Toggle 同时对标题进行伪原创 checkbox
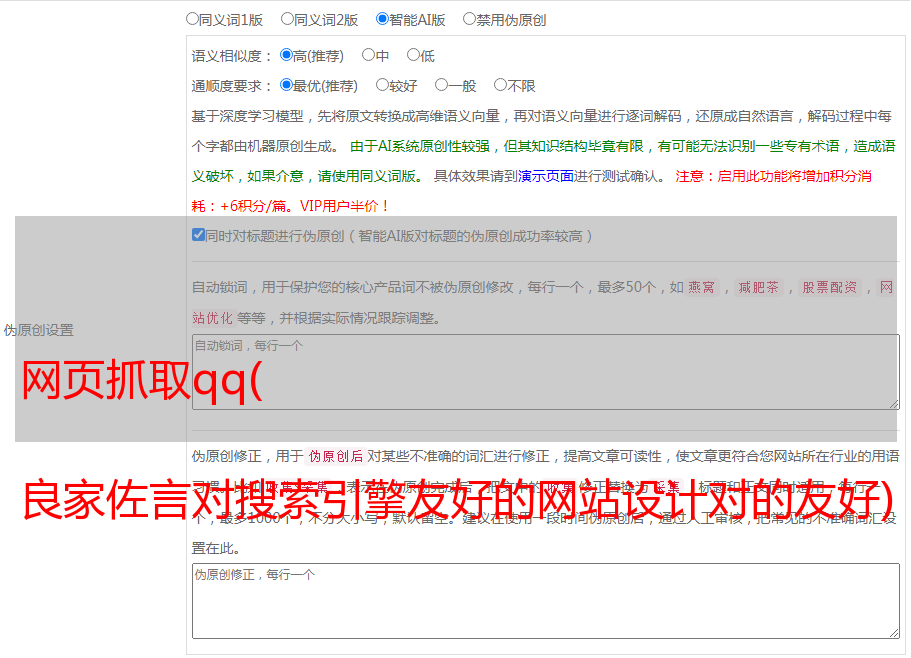 click(198, 235)
